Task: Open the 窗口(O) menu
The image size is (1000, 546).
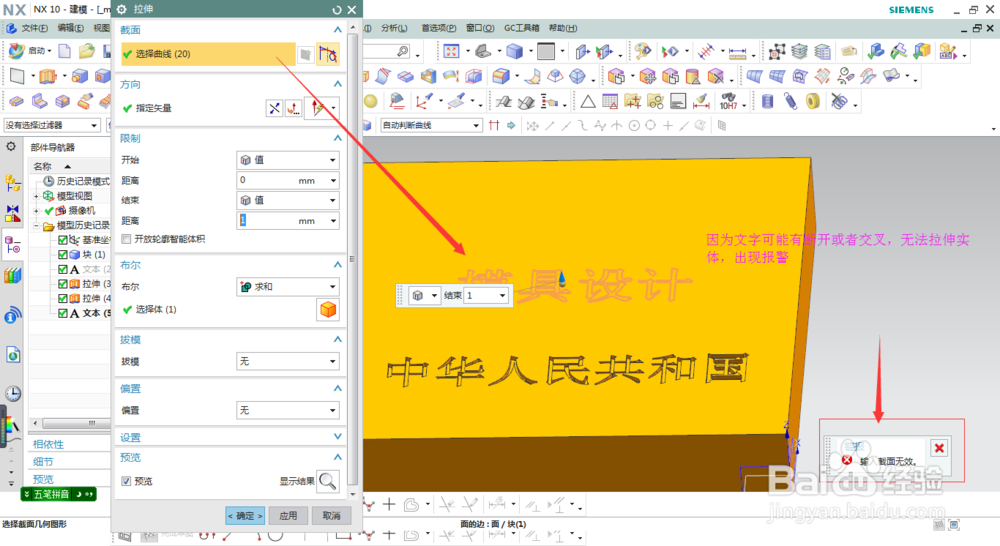Action: 480,28
